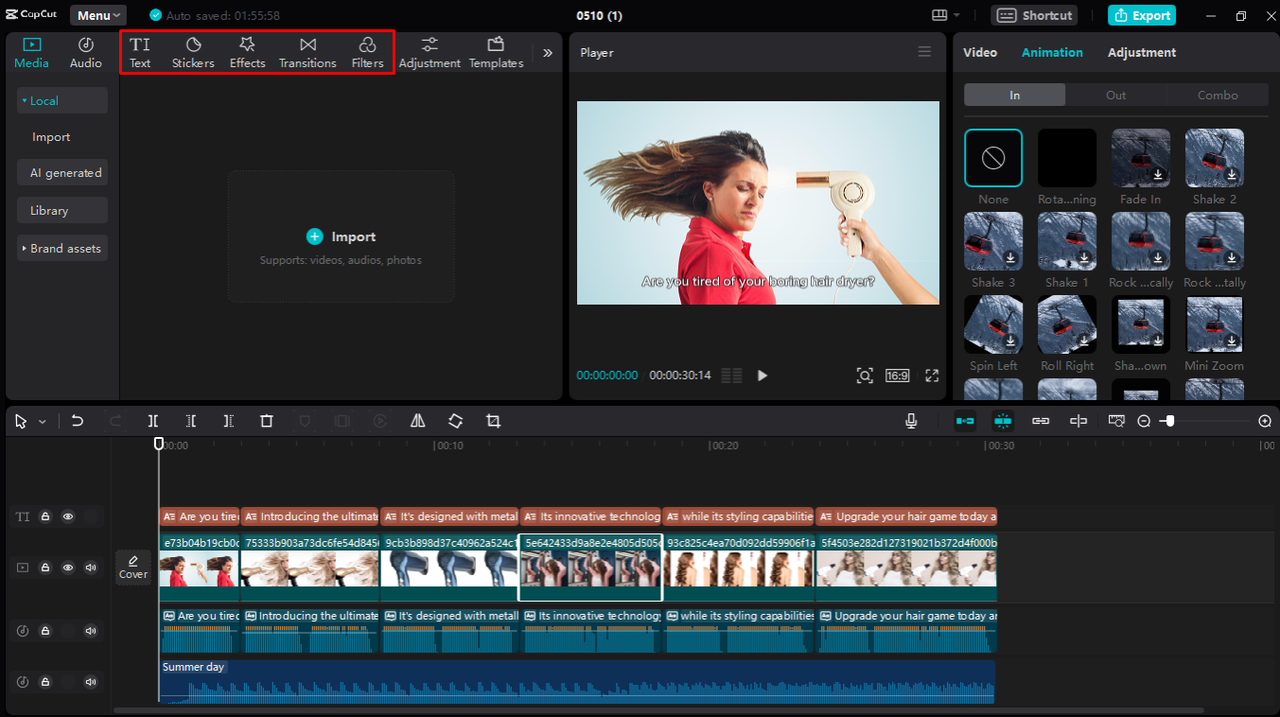Open the Transitions panel

point(307,52)
